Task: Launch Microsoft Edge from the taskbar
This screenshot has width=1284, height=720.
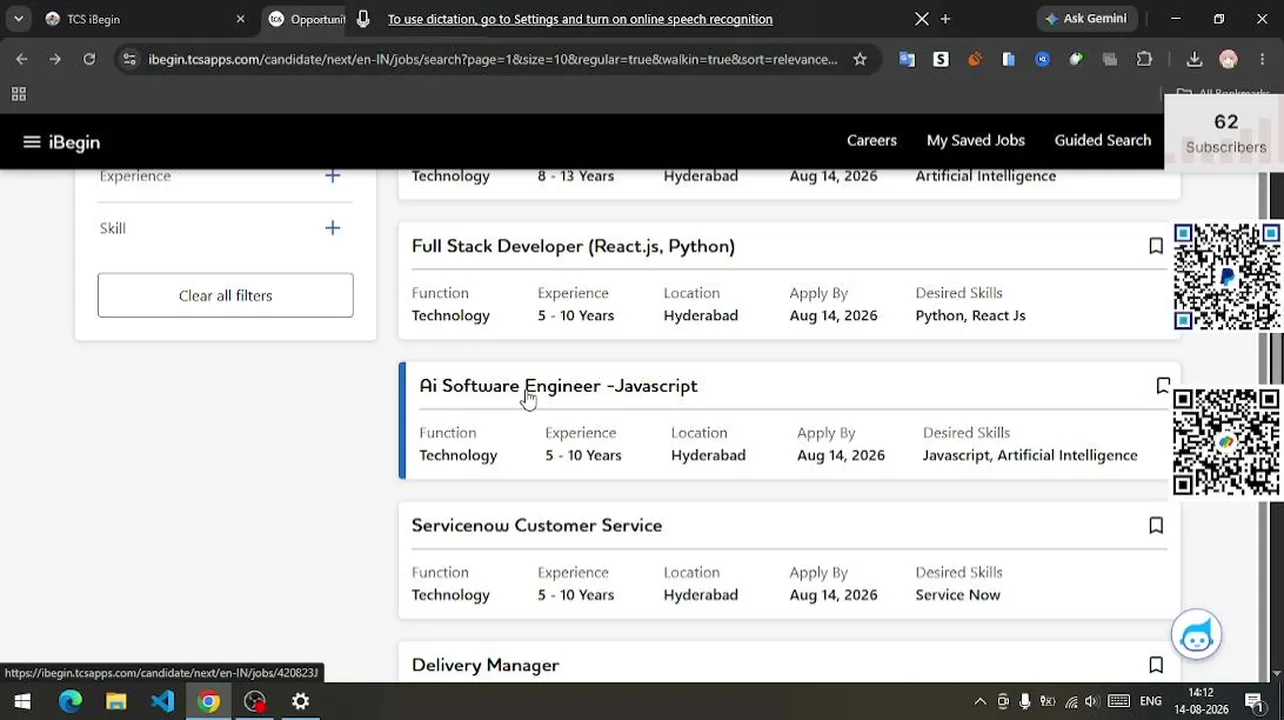Action: click(70, 701)
